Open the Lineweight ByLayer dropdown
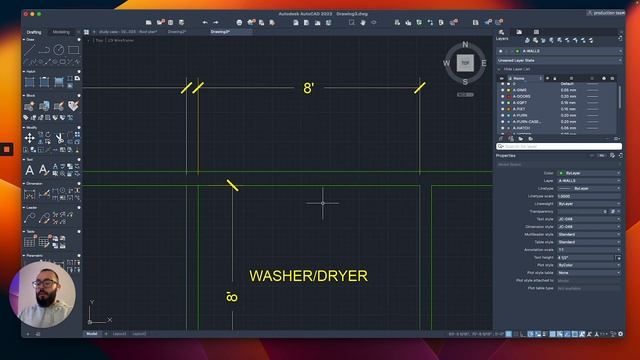Viewport: 640px width, 360px height. click(x=589, y=204)
